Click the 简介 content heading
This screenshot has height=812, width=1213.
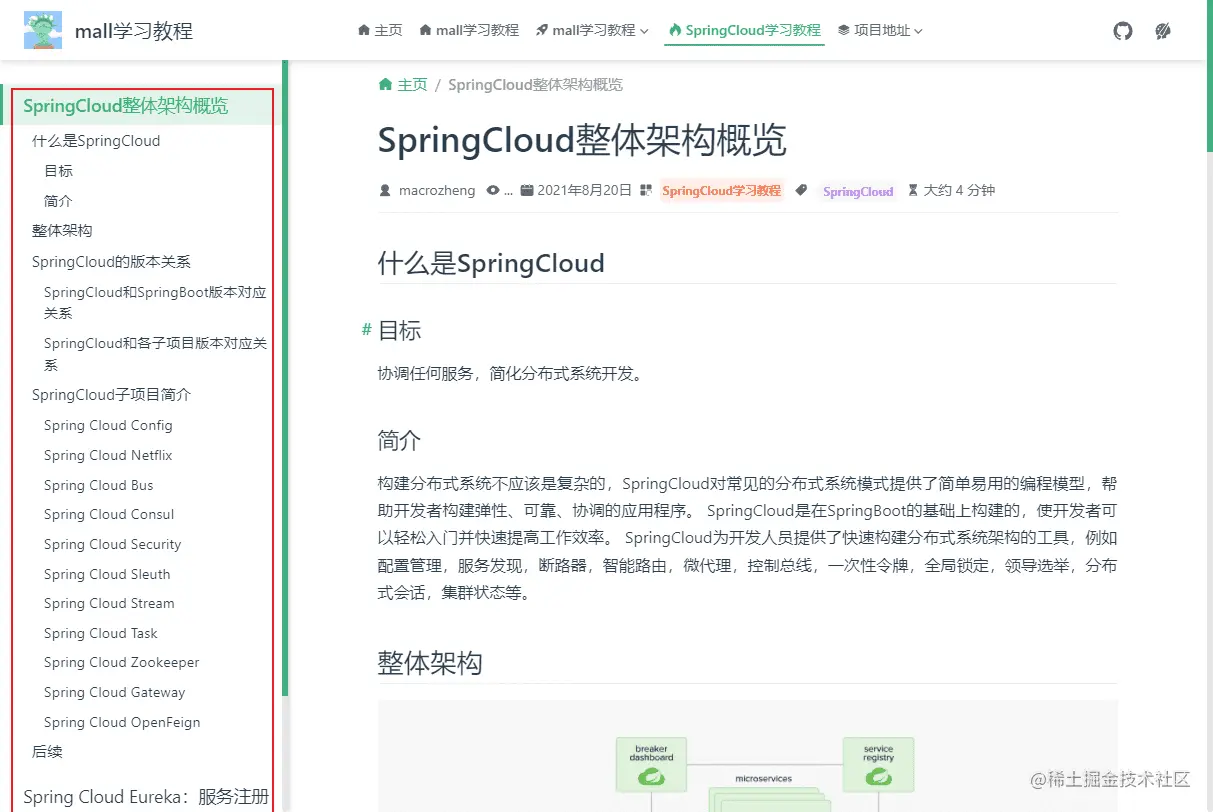coord(399,440)
